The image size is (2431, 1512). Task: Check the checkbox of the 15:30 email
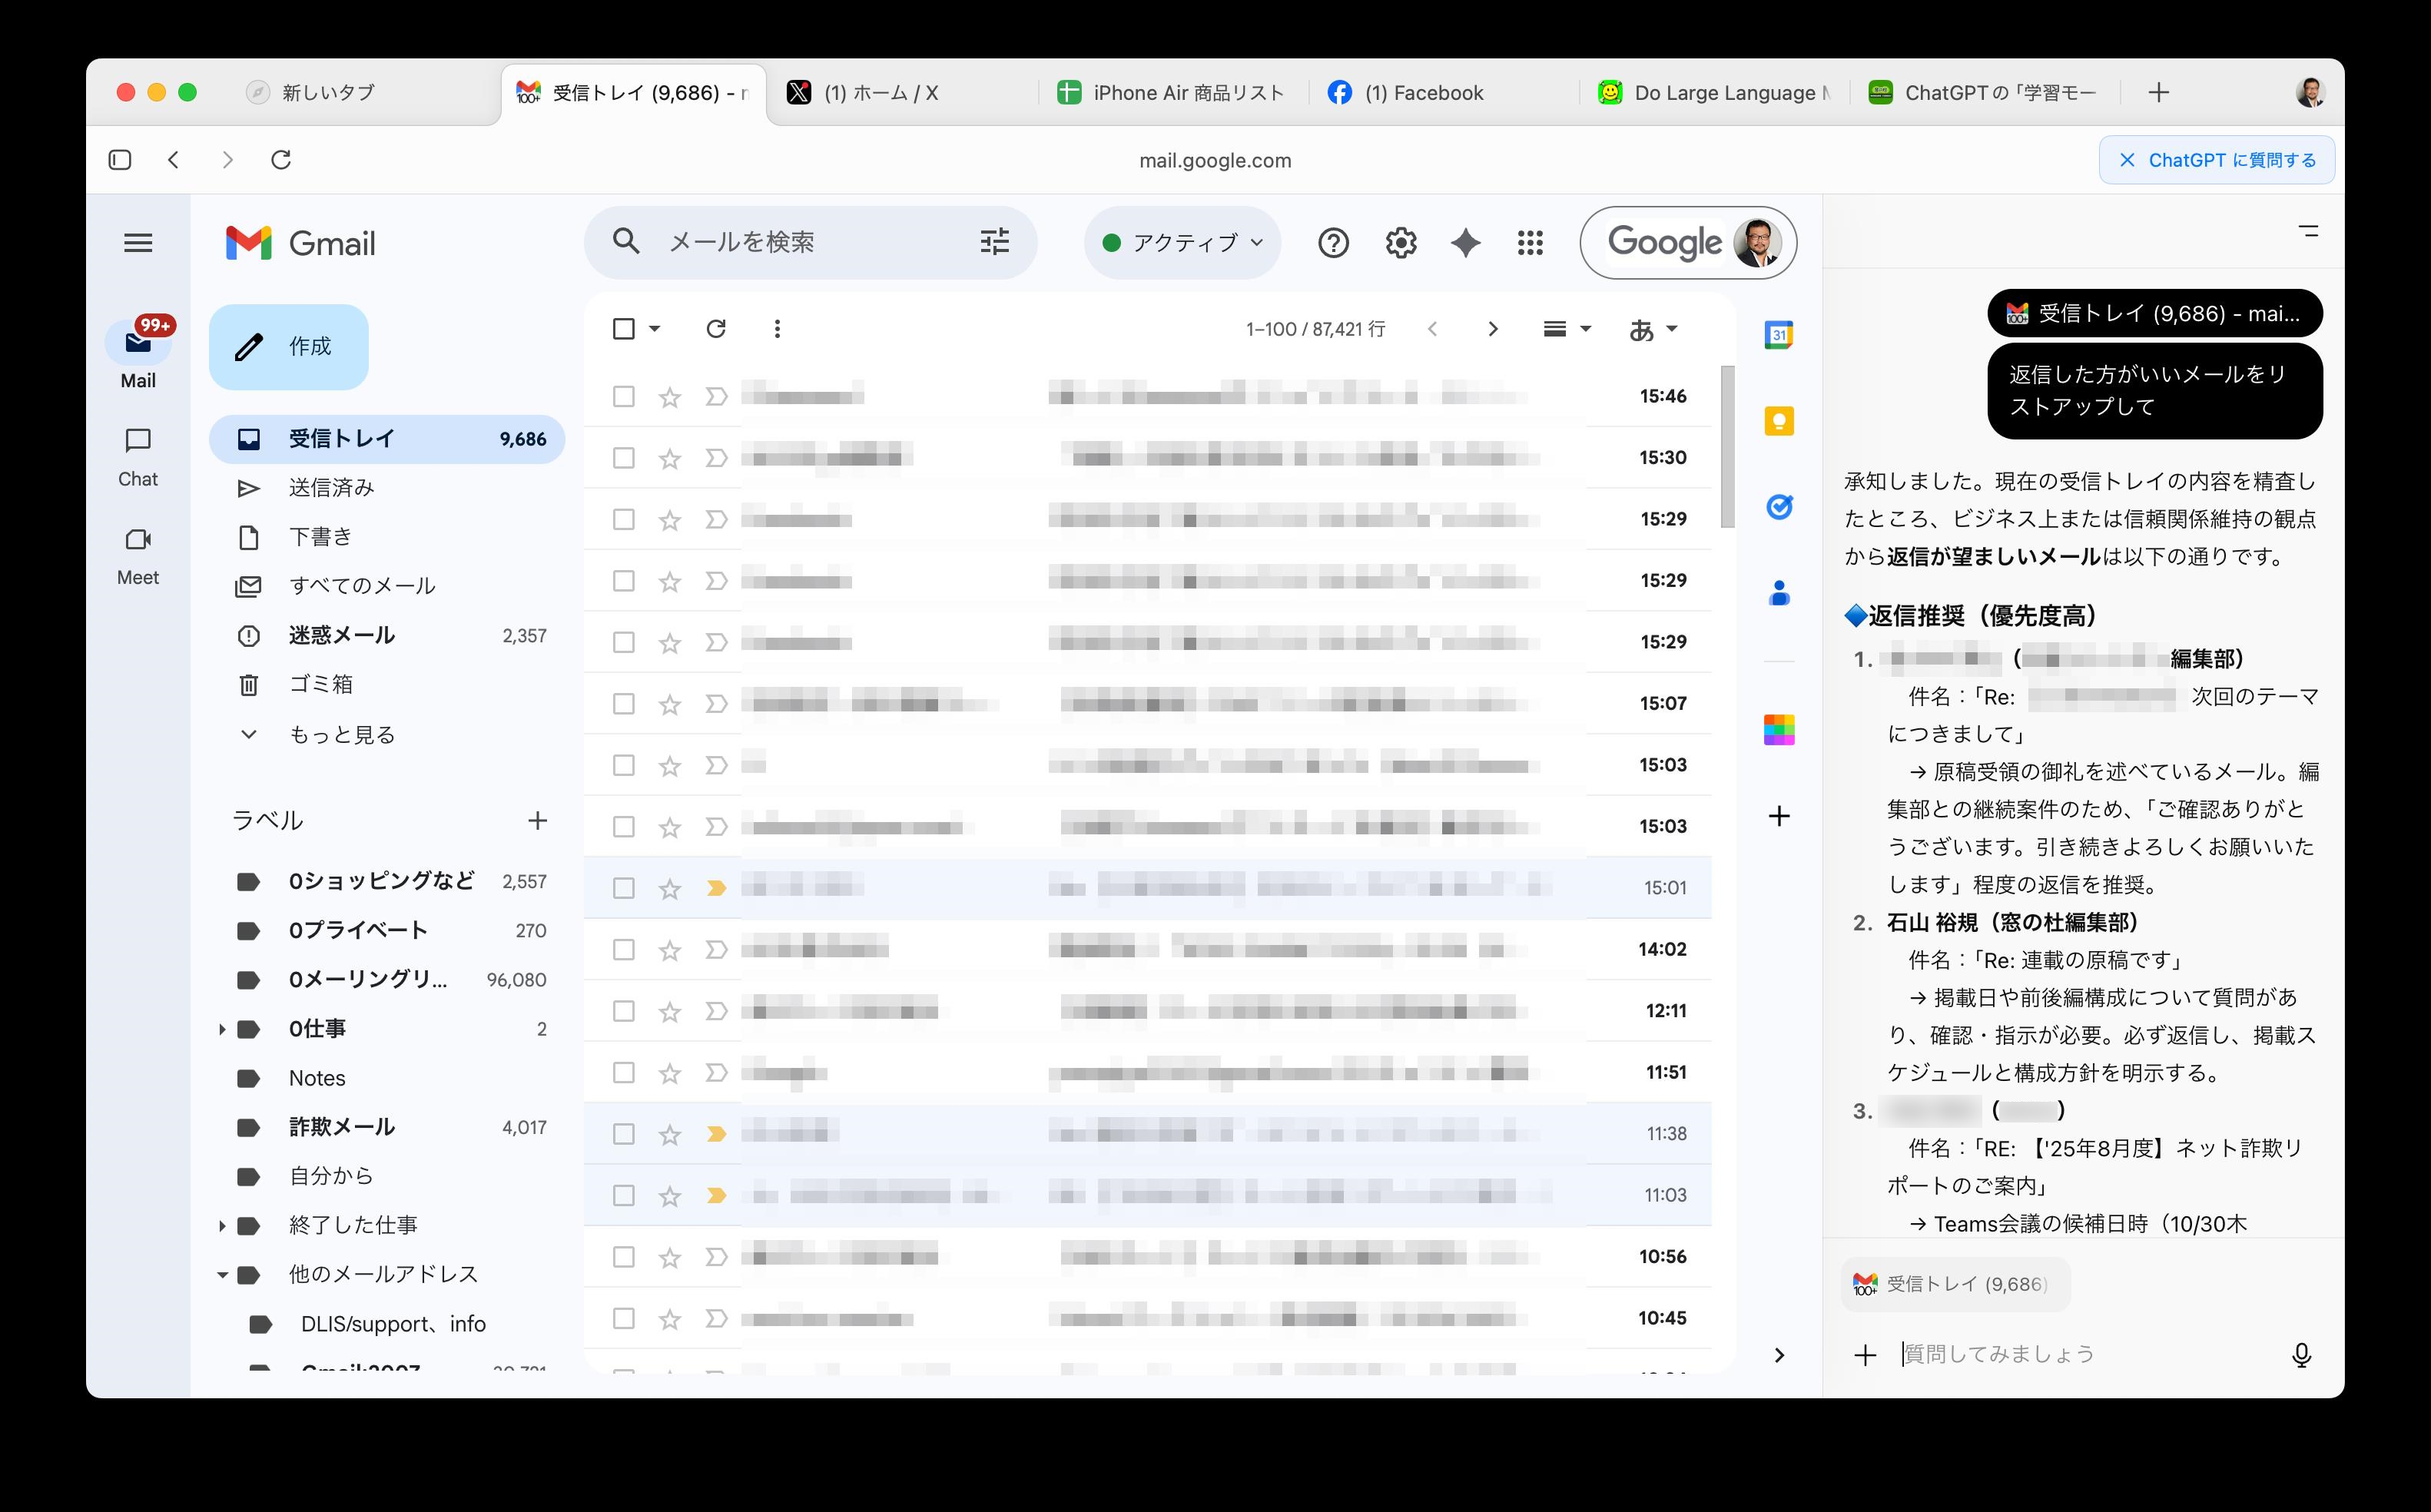click(623, 457)
